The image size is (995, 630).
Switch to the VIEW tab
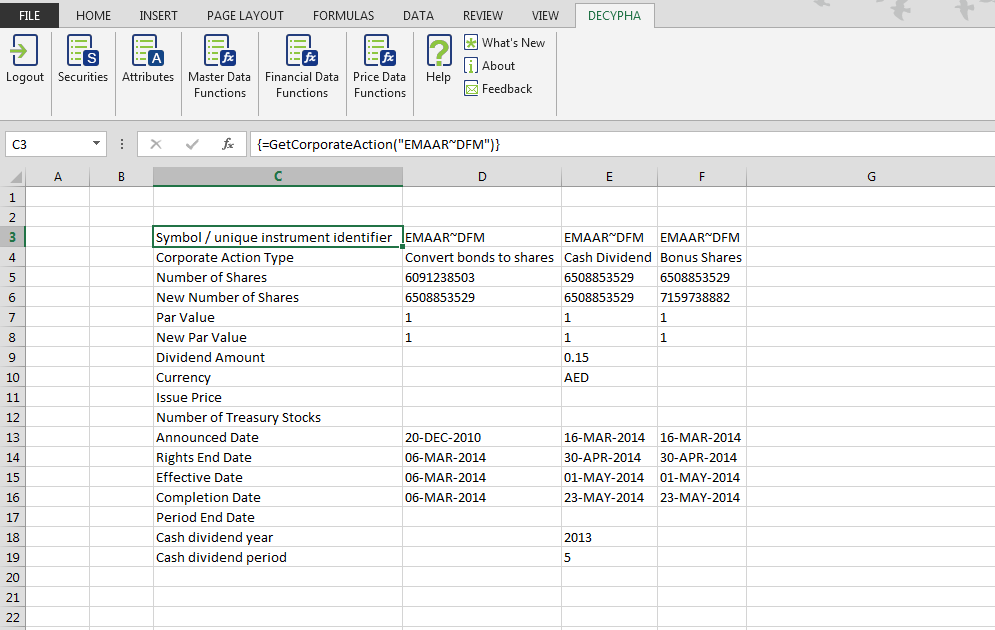545,15
